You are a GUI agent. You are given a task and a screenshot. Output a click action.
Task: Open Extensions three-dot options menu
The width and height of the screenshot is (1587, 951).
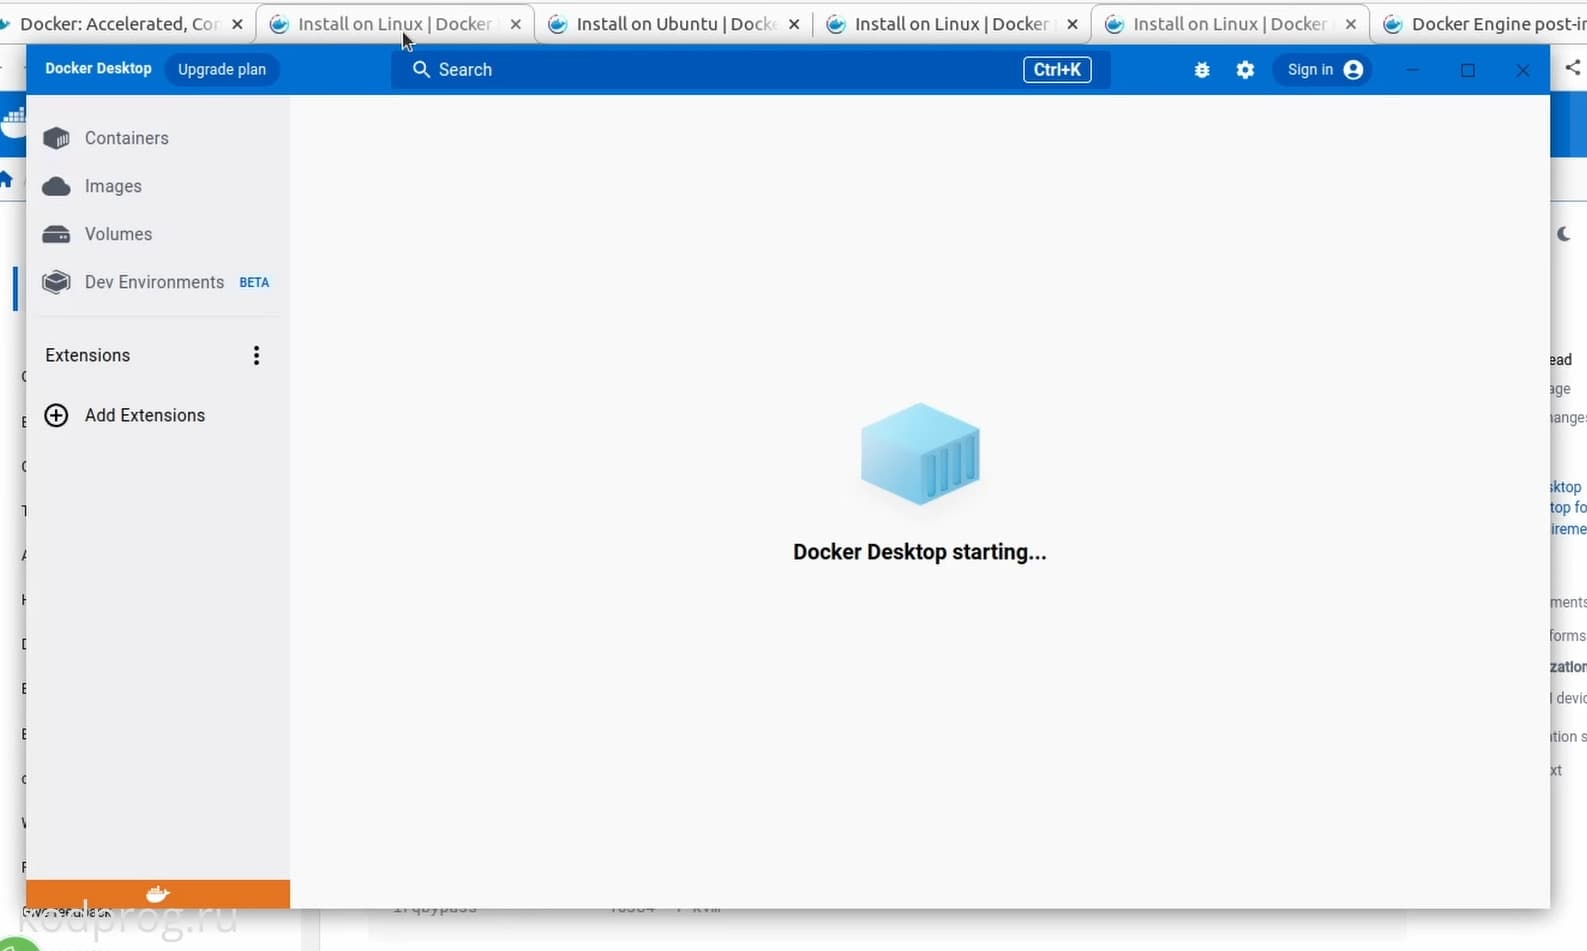[x=256, y=355]
